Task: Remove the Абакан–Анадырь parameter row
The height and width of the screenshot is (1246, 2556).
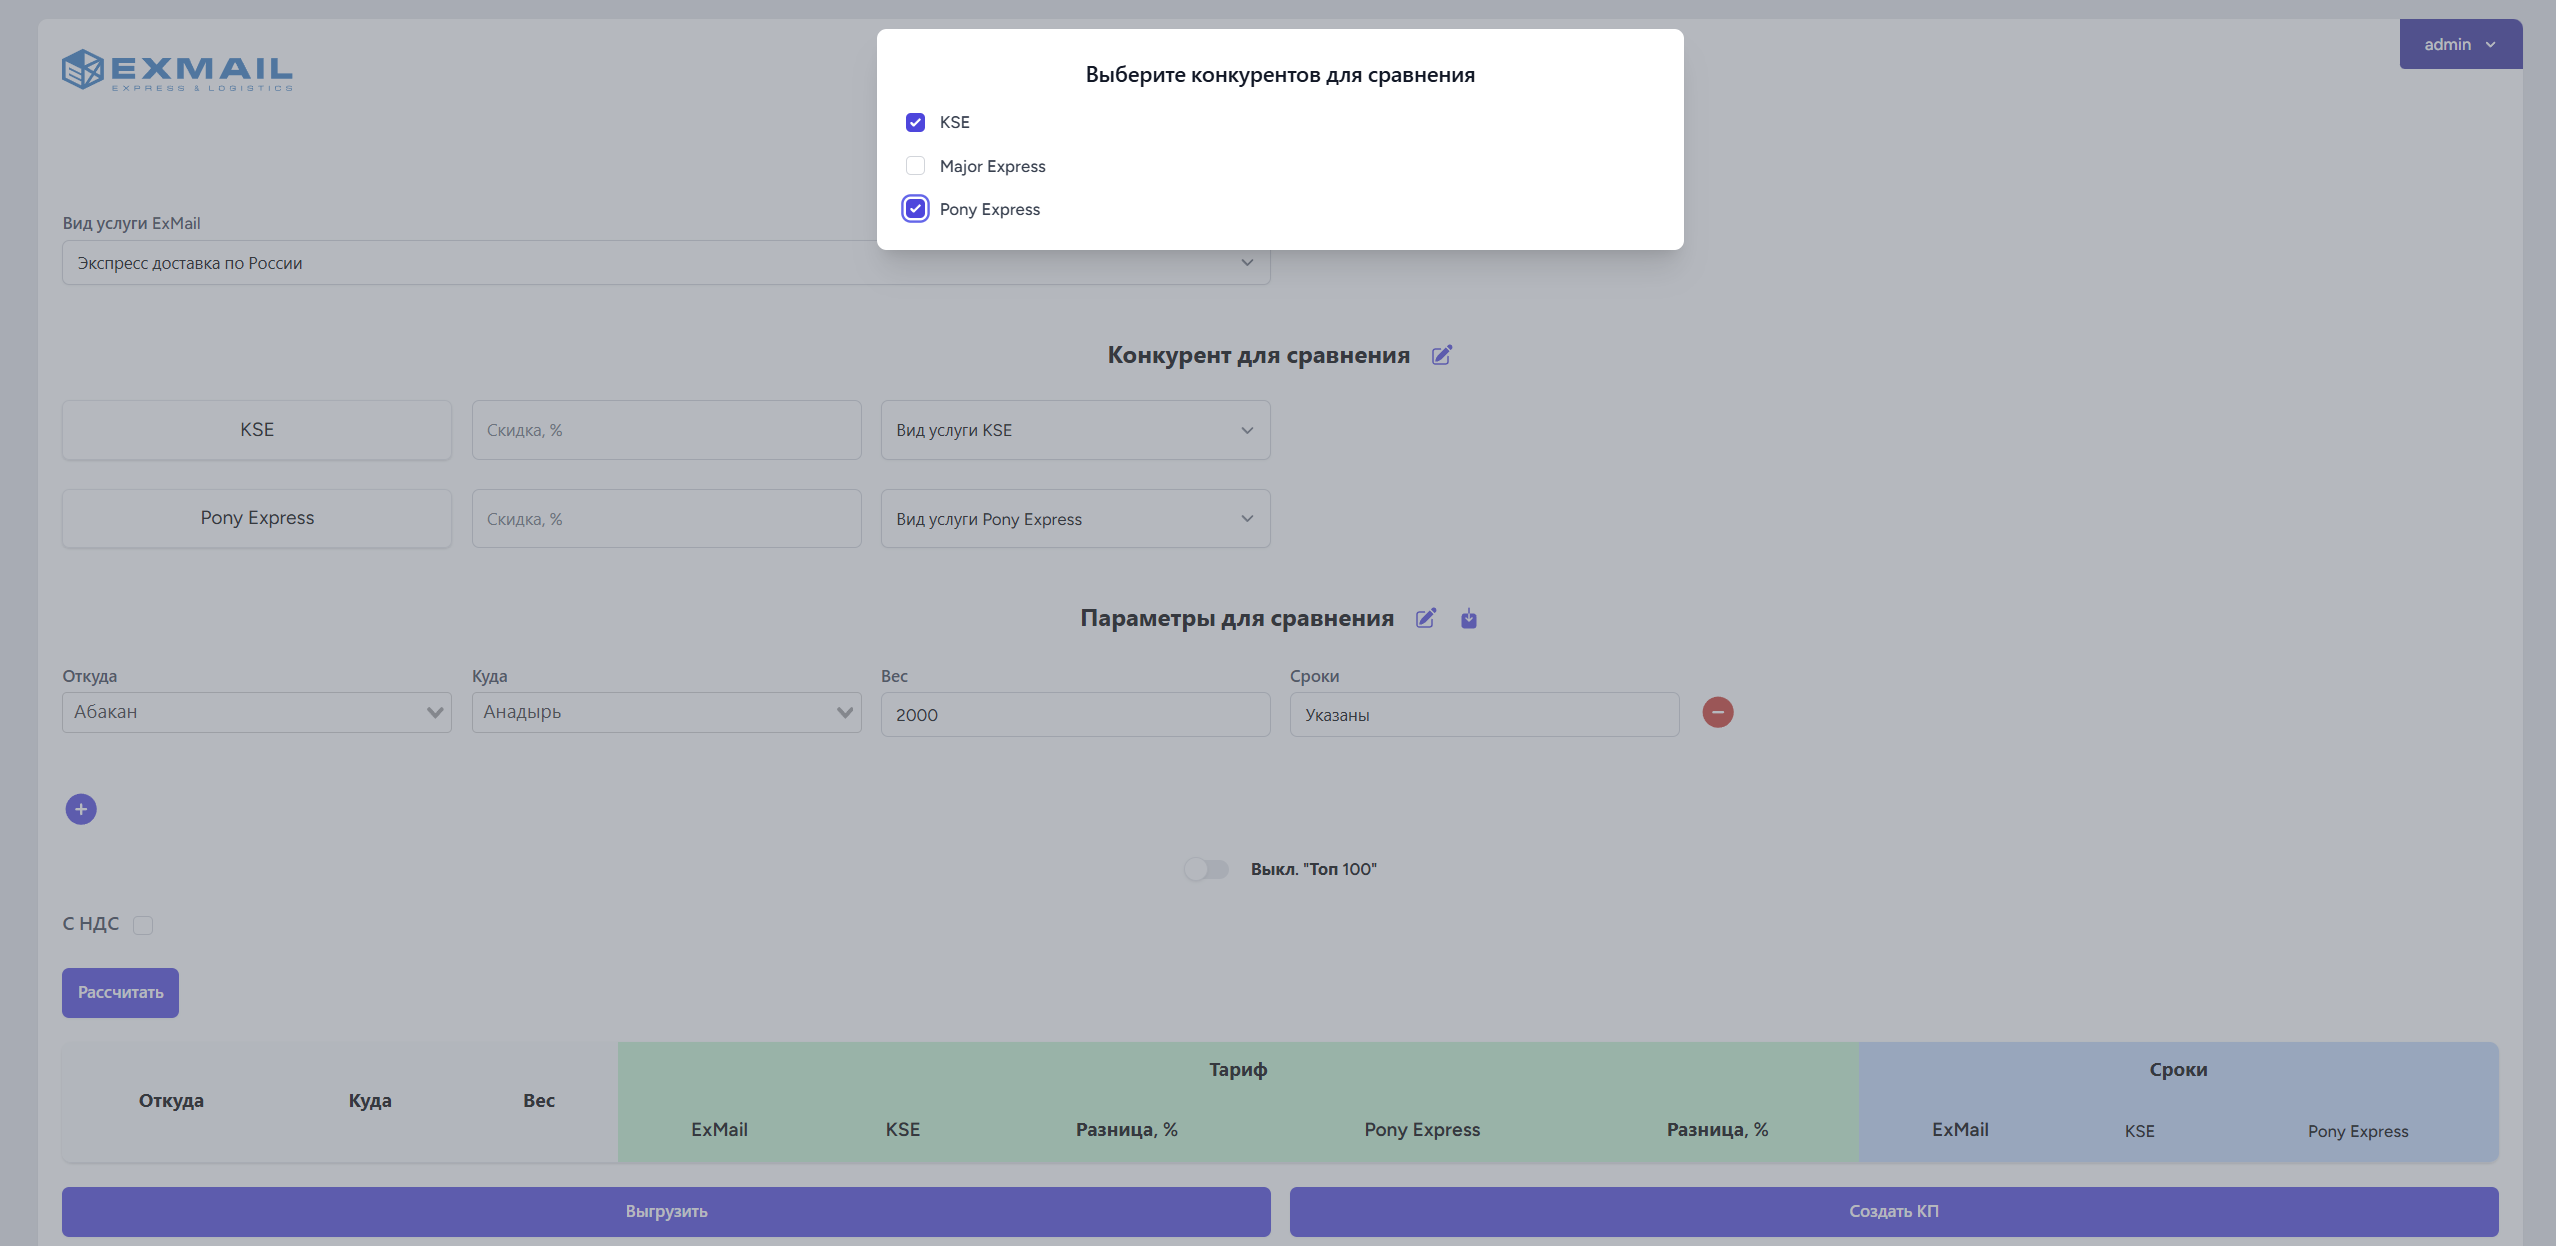Action: coord(1717,713)
